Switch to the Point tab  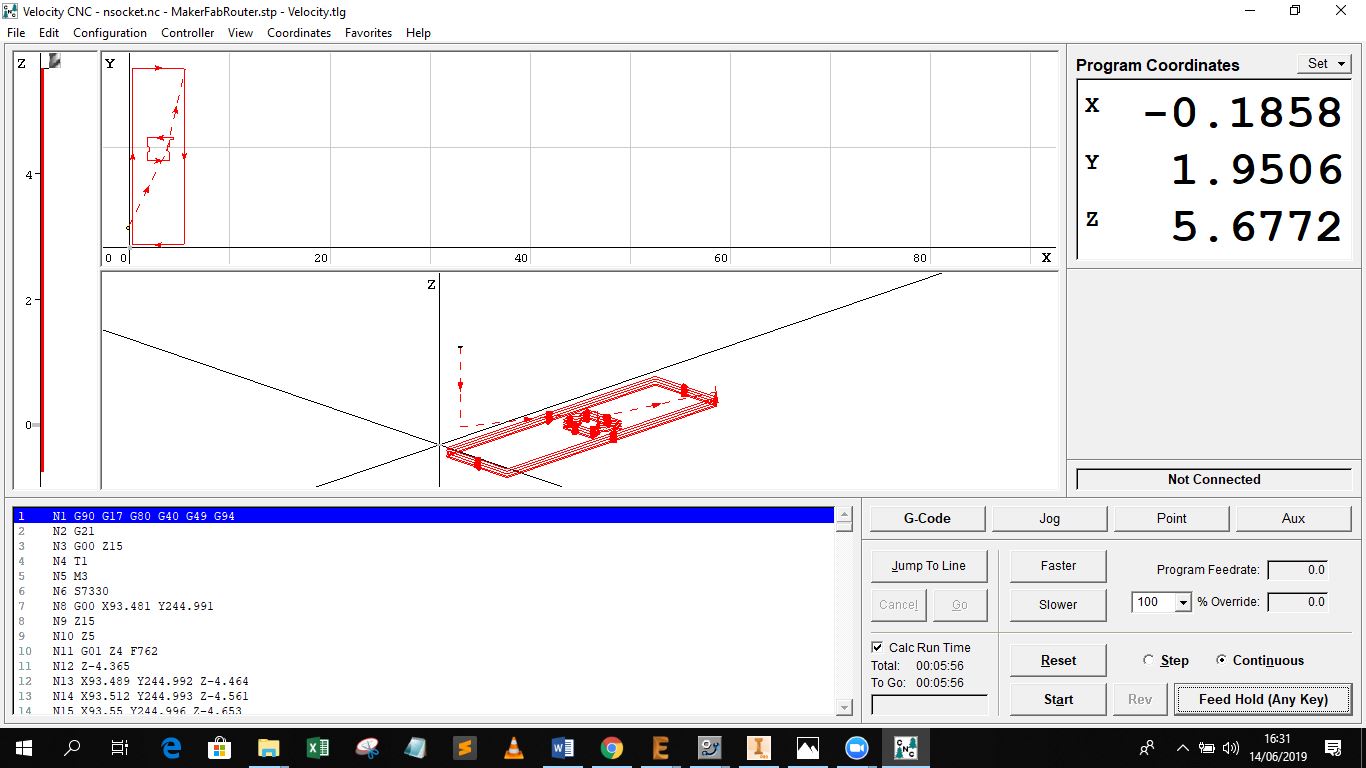click(1171, 518)
